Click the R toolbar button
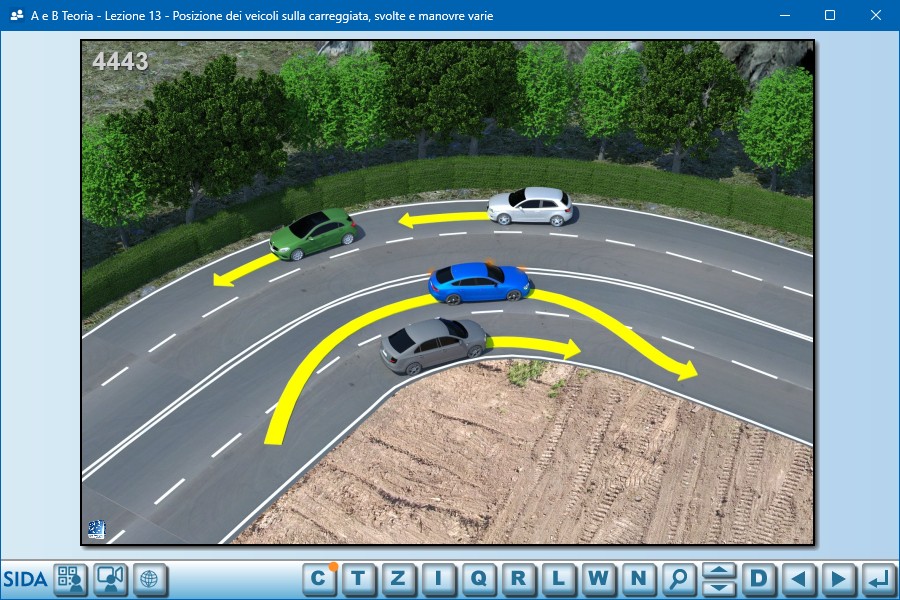 point(518,578)
